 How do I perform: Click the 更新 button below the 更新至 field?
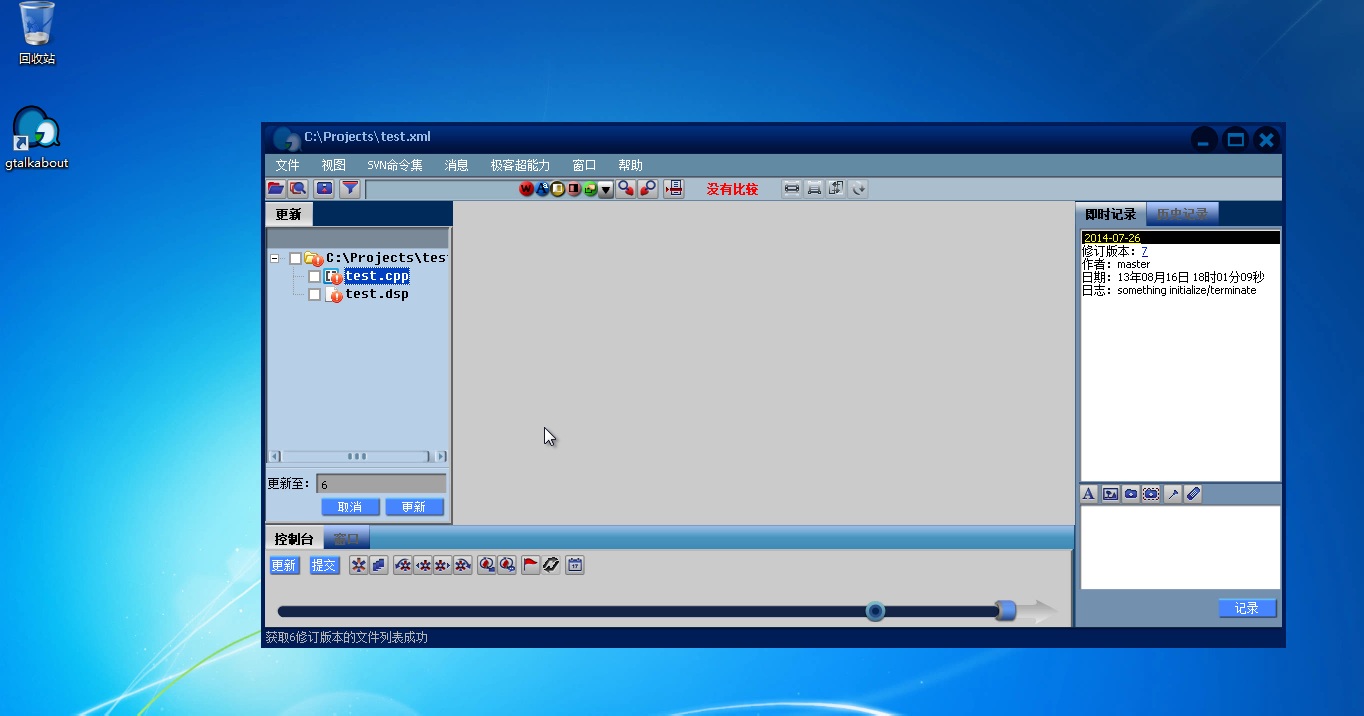[414, 507]
